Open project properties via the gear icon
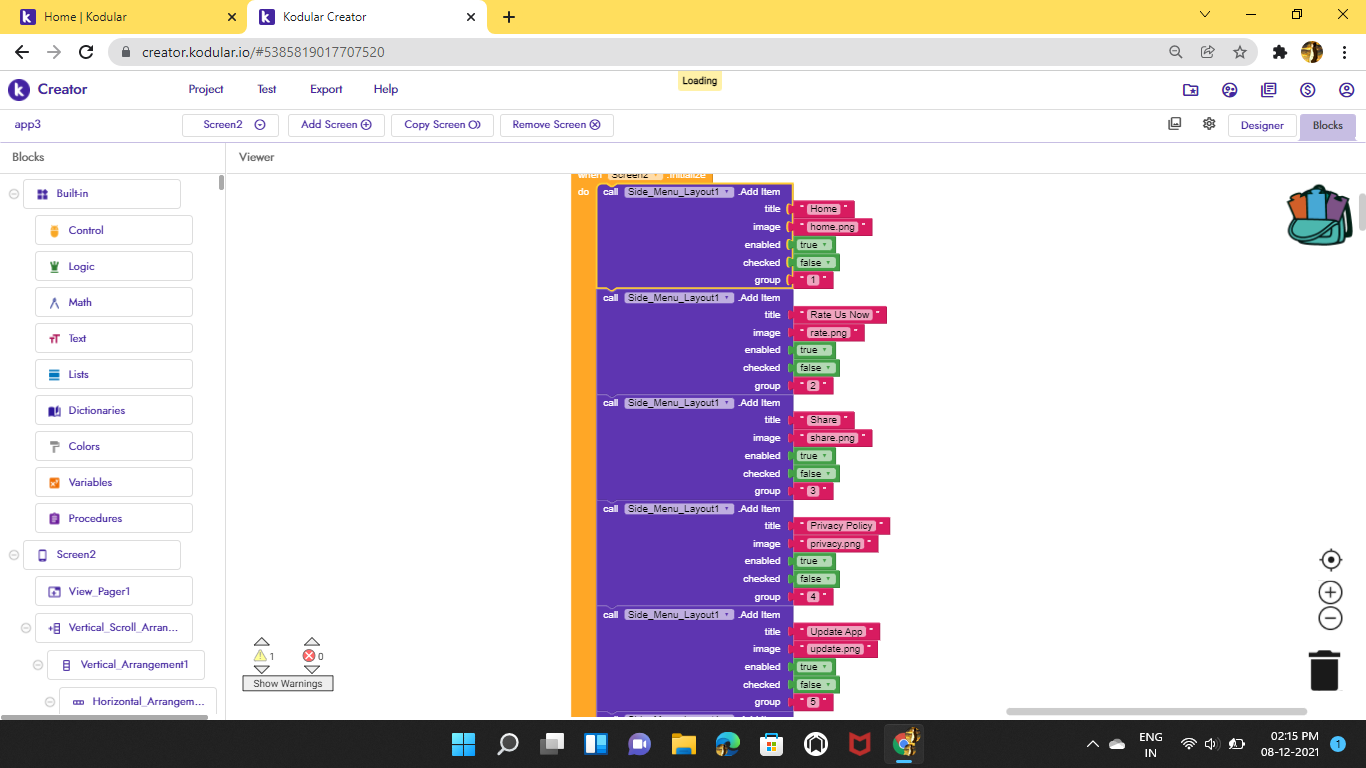The image size is (1366, 768). coord(1209,124)
